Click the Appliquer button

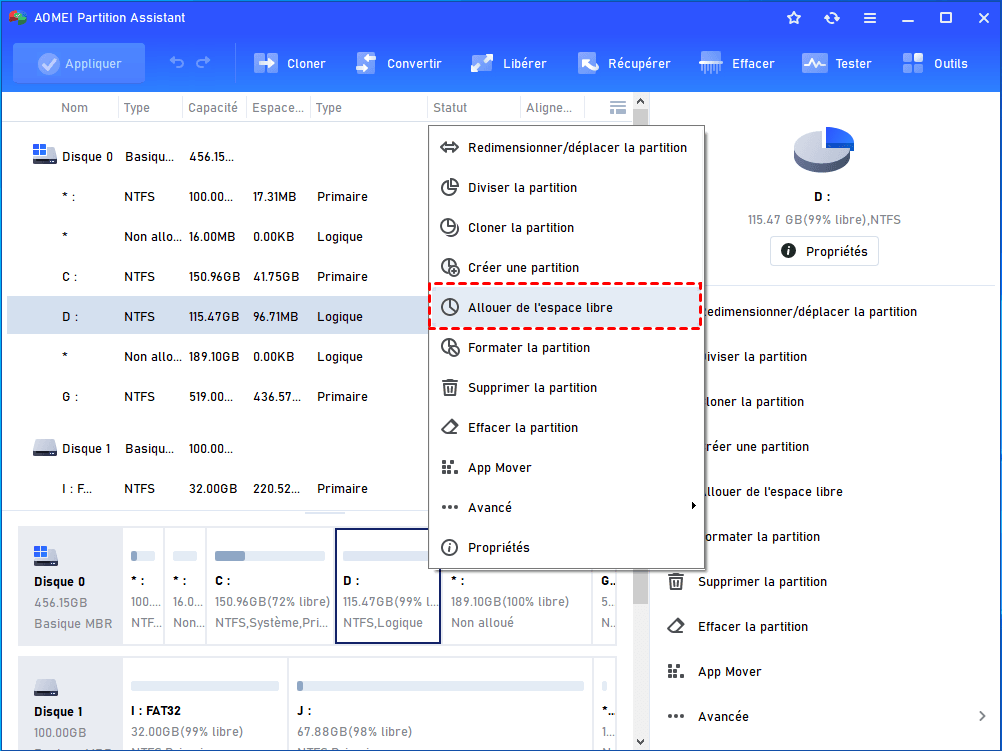coord(79,63)
